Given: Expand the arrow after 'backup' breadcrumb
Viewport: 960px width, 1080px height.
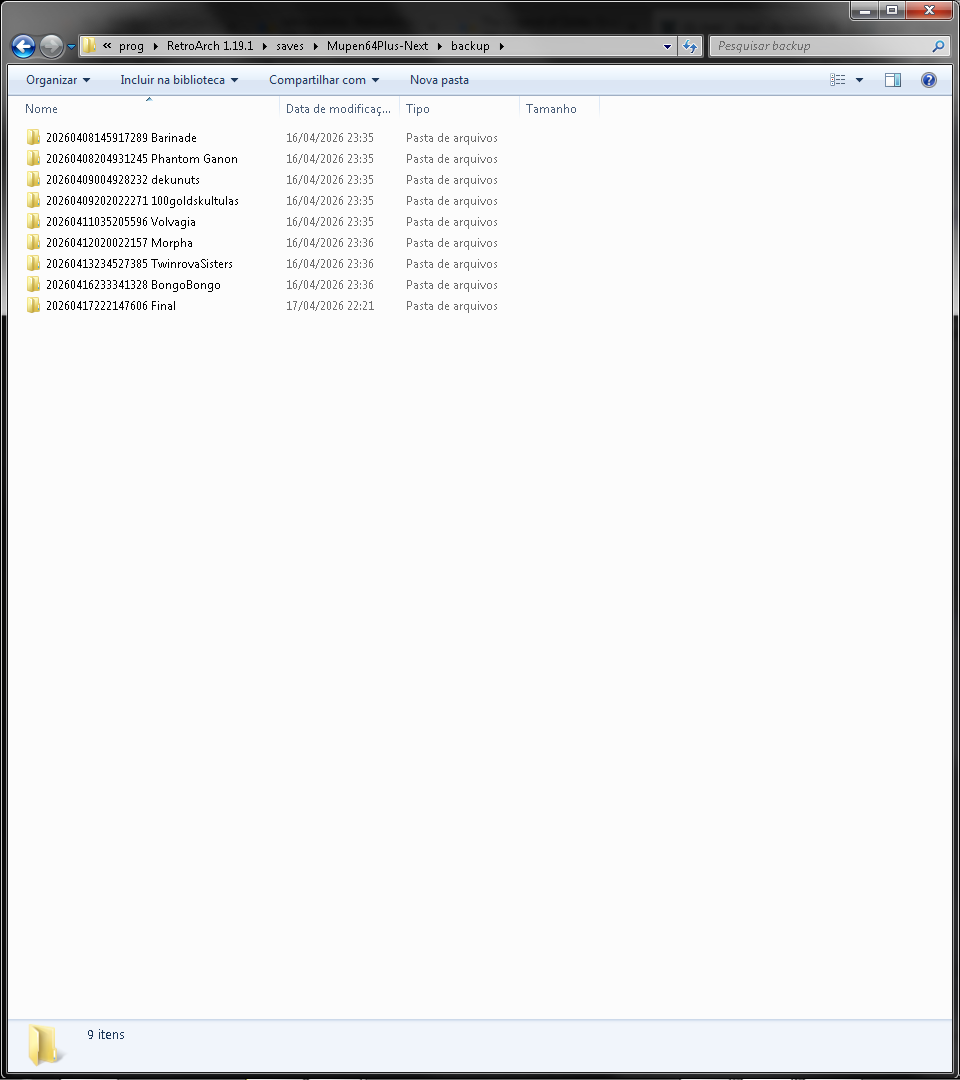Looking at the screenshot, I should (501, 46).
